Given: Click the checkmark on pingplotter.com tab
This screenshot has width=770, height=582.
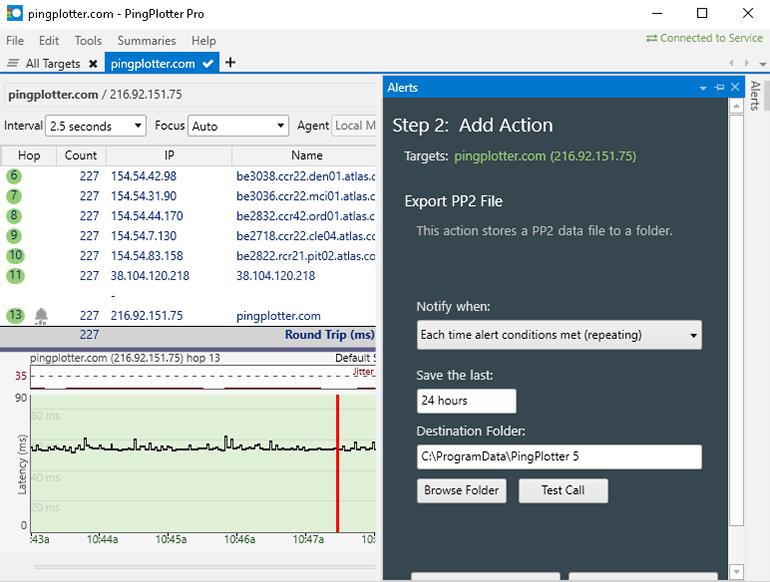Looking at the screenshot, I should 208,64.
